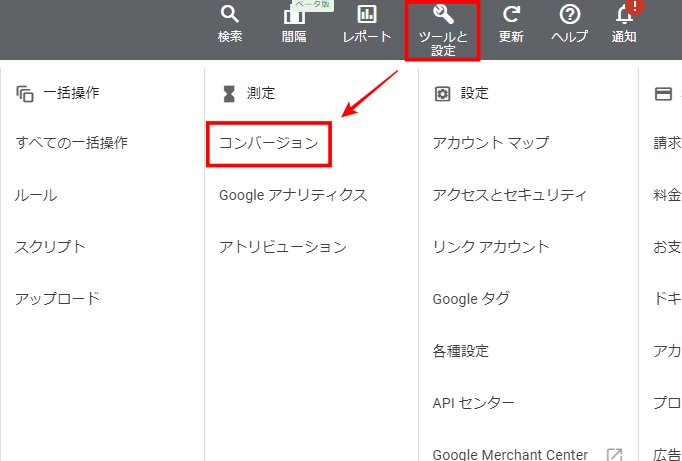Go to アクセスとセキュリティ
Image resolution: width=682 pixels, height=461 pixels.
(509, 195)
